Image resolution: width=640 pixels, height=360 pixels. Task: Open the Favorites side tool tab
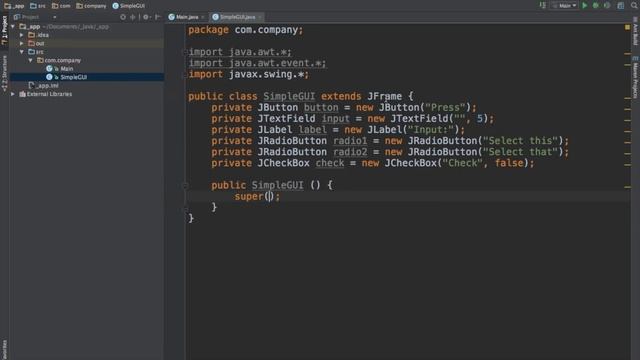coord(4,349)
